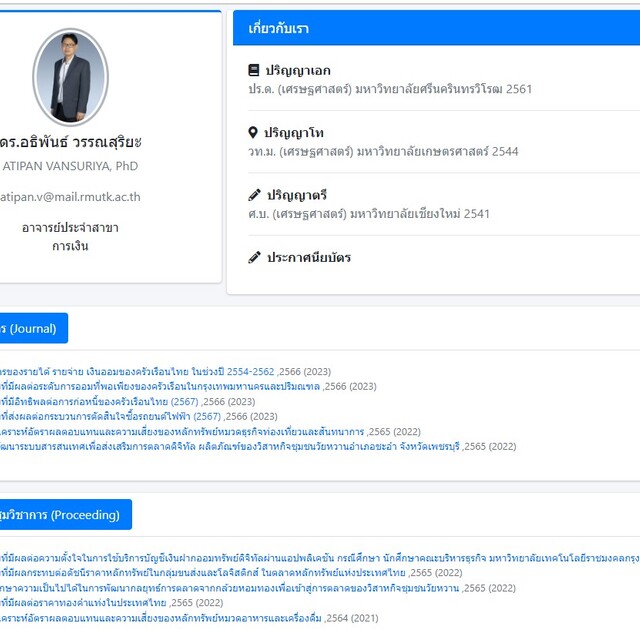Open the Proceeding section button
This screenshot has width=640, height=640.
pyautogui.click(x=64, y=514)
